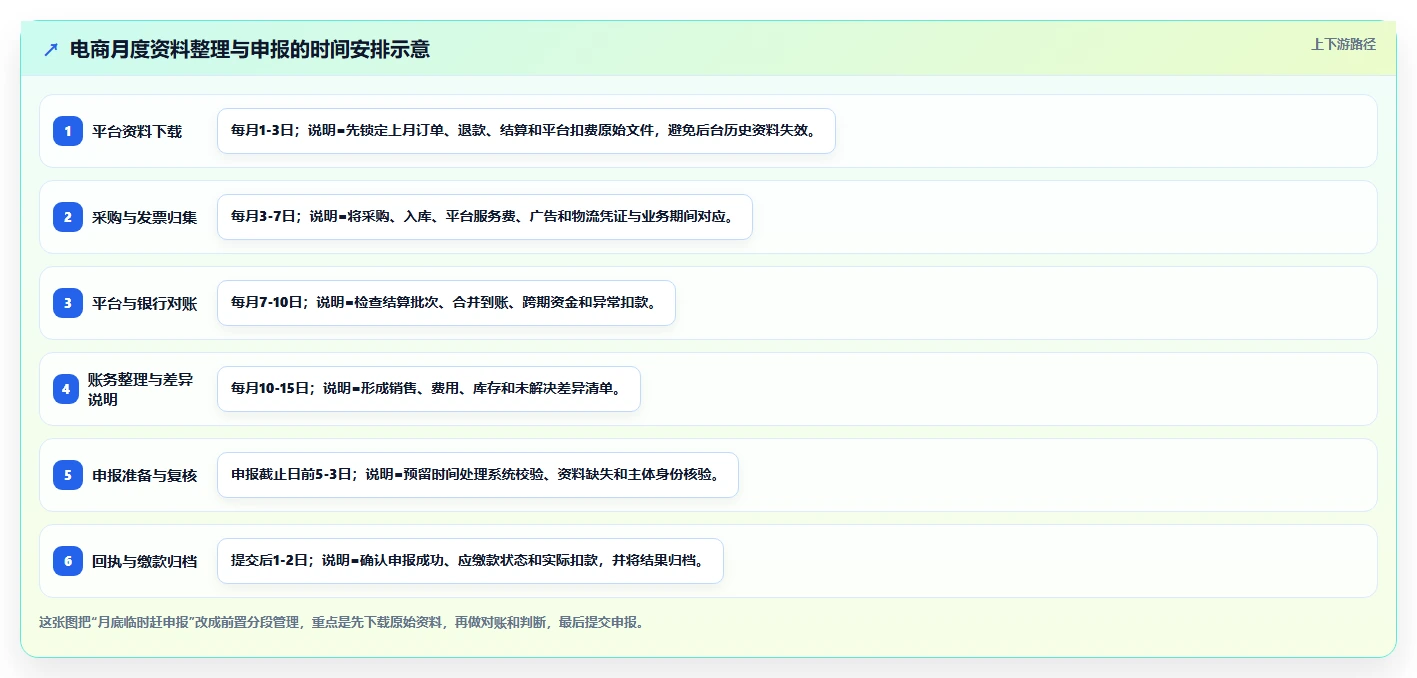Click the step 5 number badge
Screen dimensions: 1417x678
point(68,475)
